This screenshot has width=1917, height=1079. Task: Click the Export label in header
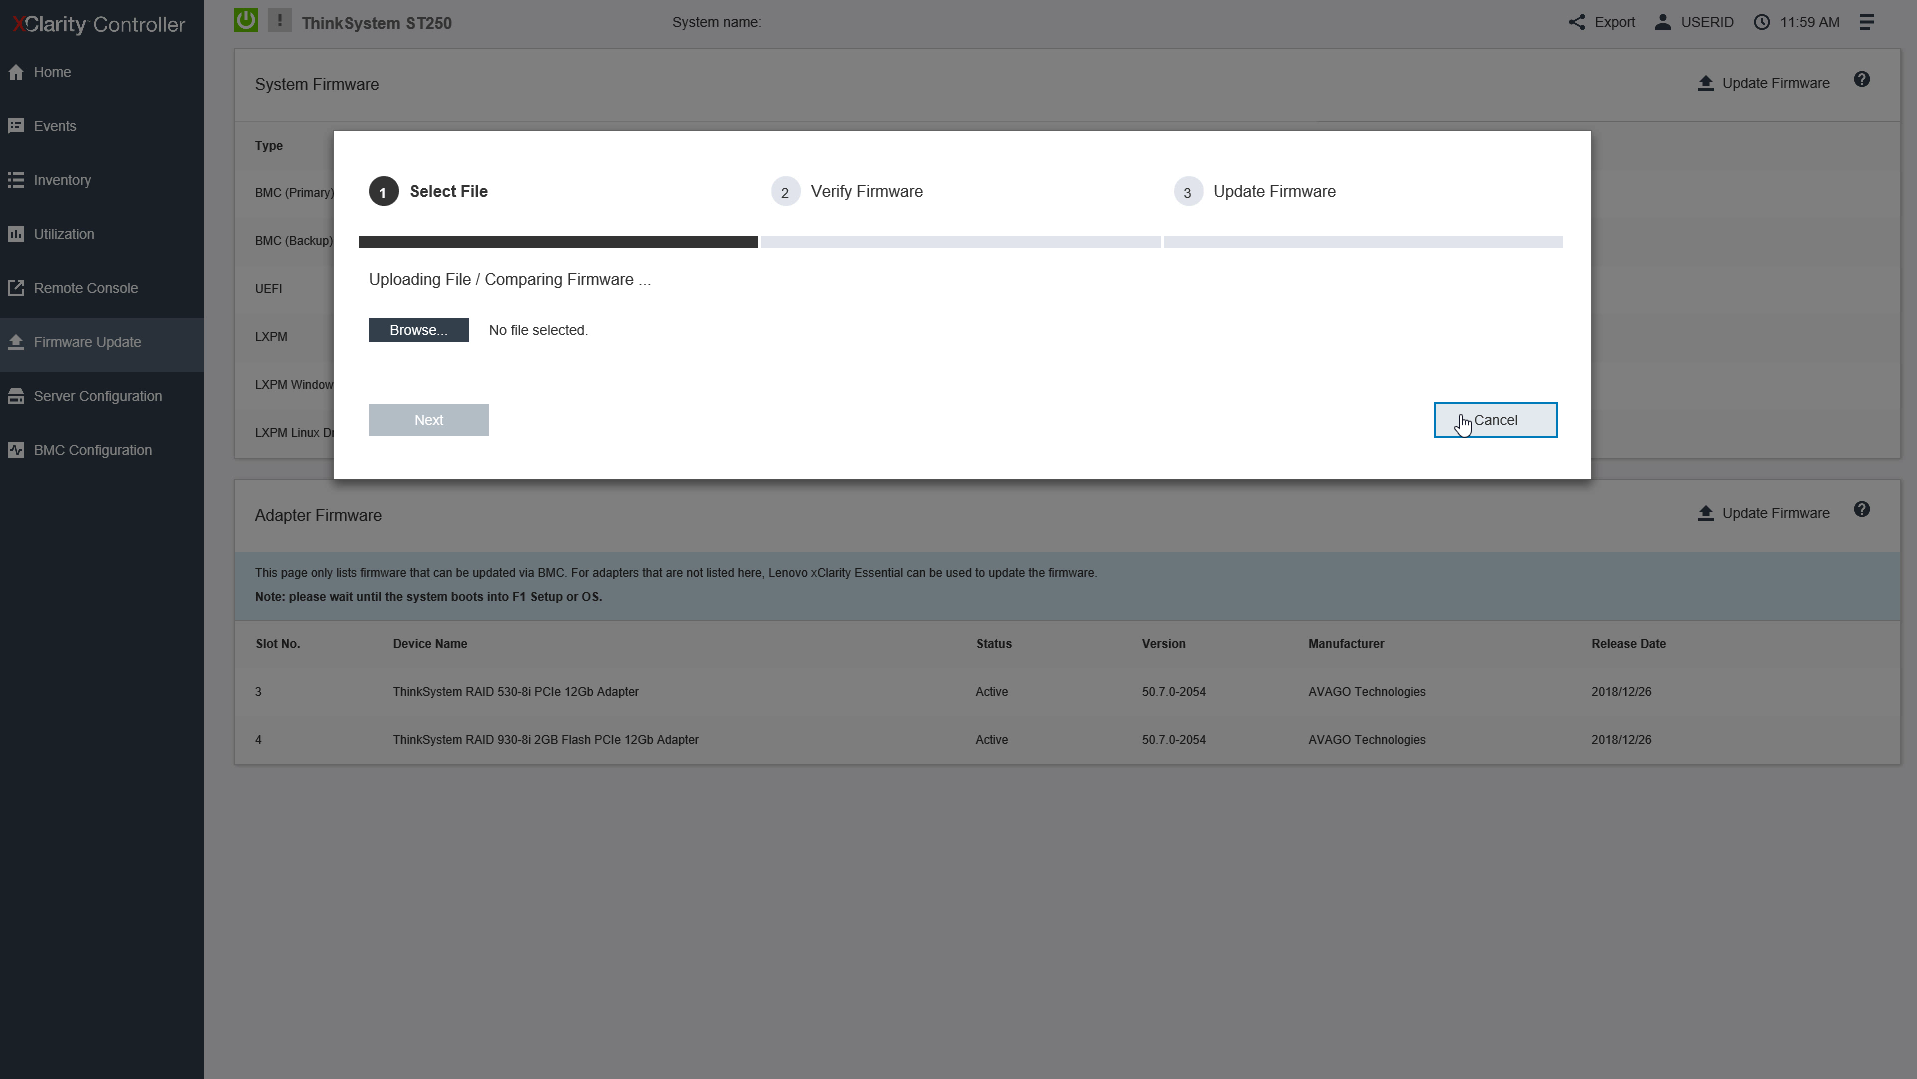(1615, 22)
